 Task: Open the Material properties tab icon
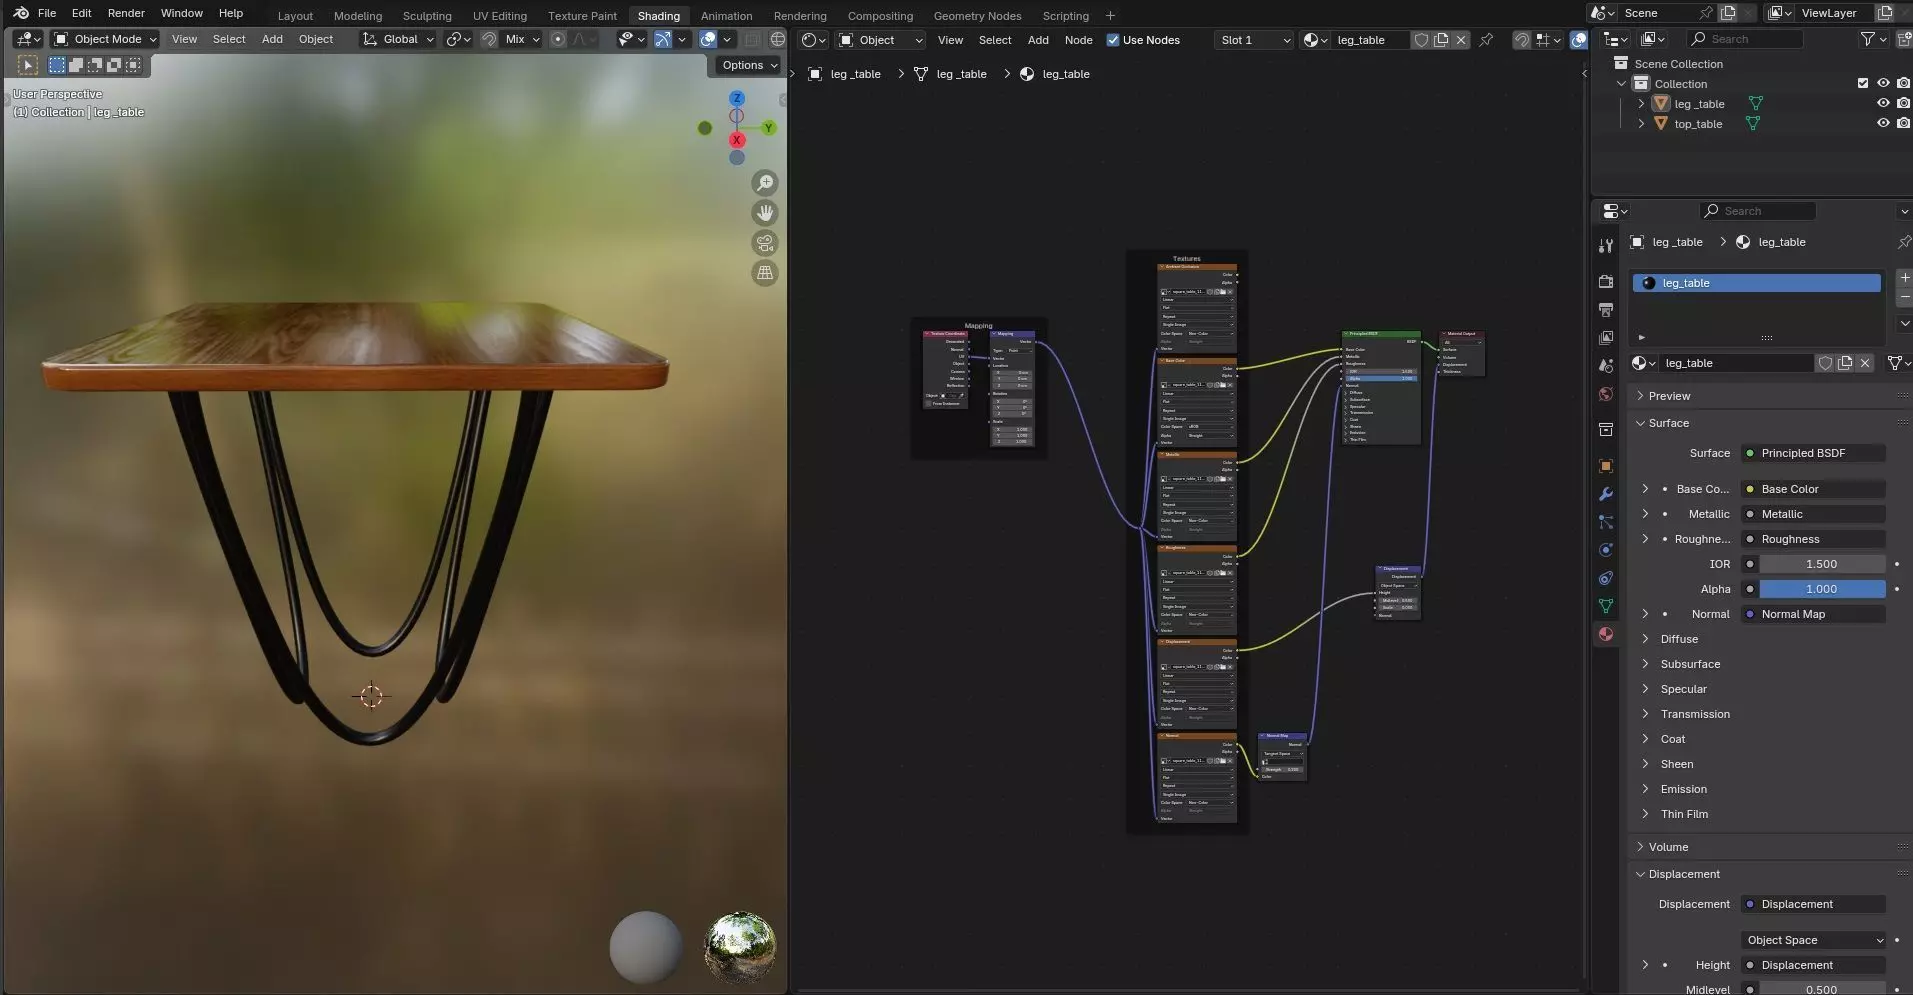[1606, 634]
